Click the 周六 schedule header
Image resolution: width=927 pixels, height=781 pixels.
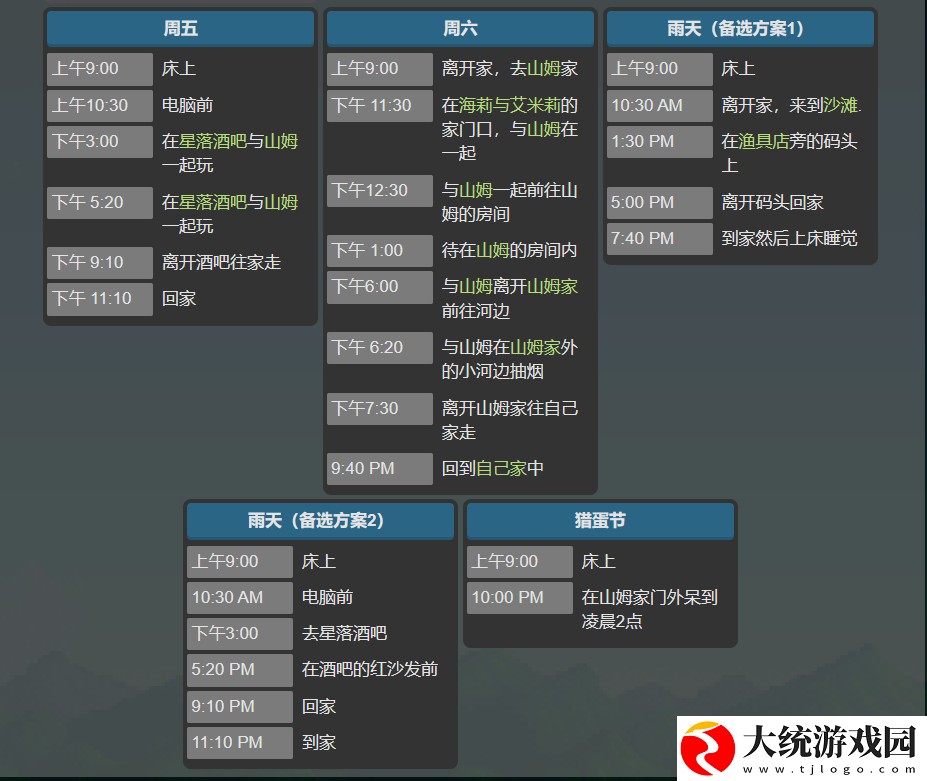click(460, 28)
